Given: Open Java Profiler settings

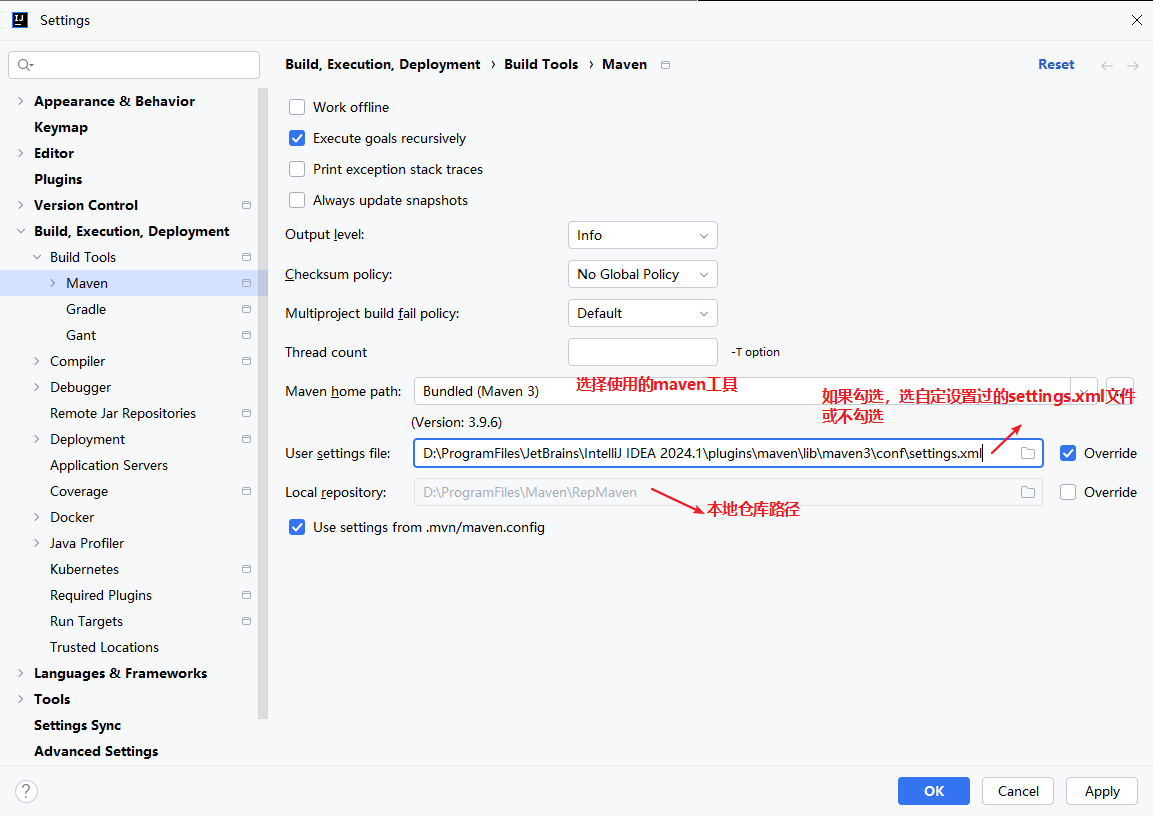Looking at the screenshot, I should point(87,543).
